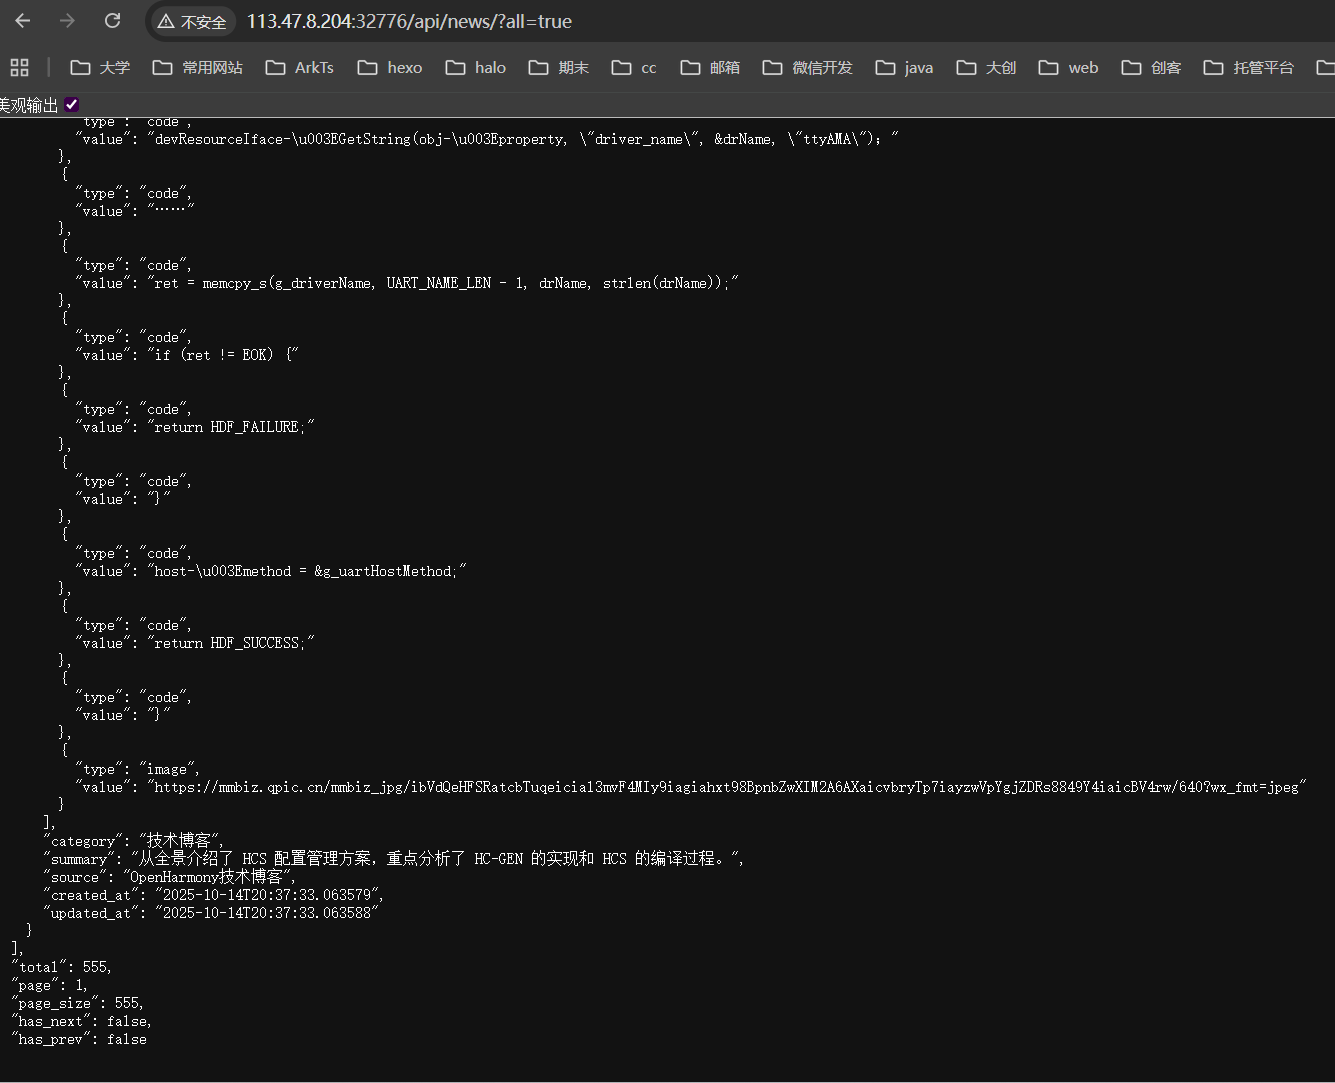Viewport: 1335px width, 1083px height.
Task: Click the 不安全 security warning badge
Action: [192, 22]
